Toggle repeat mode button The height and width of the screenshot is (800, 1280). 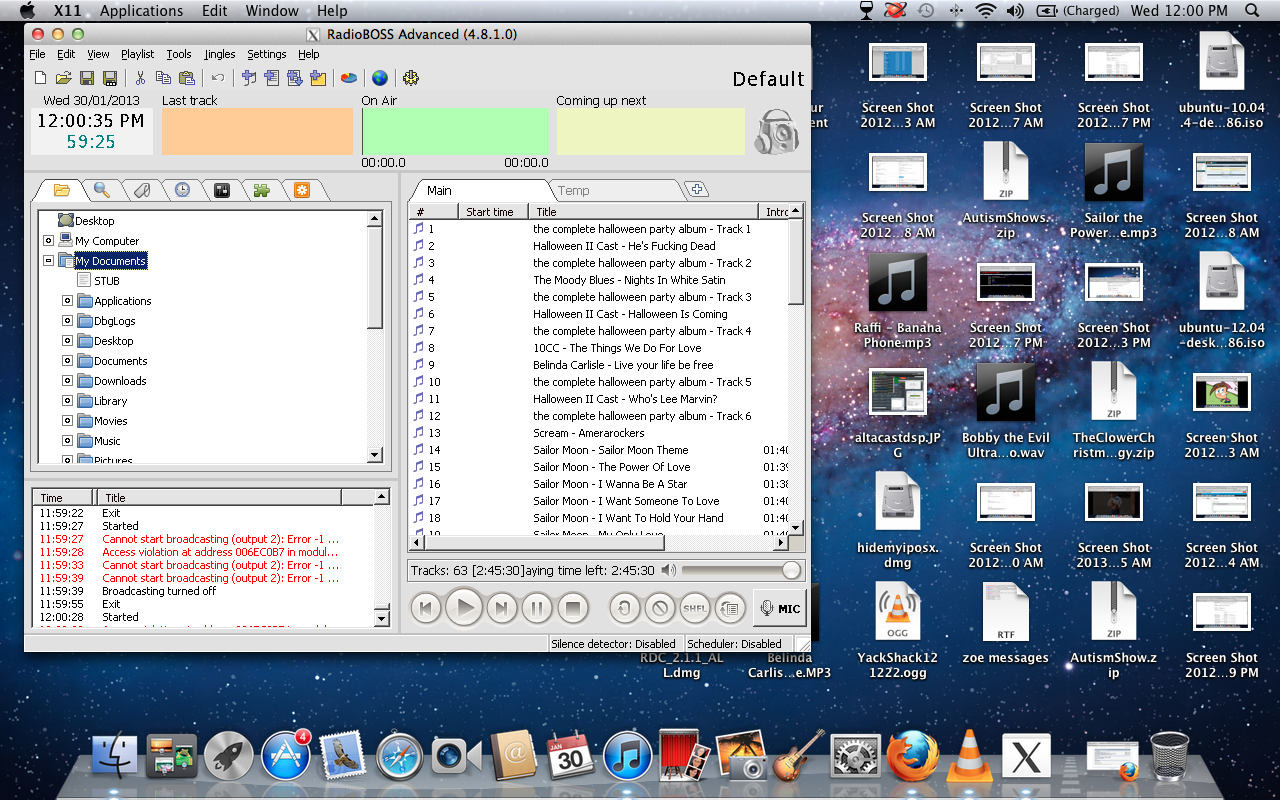point(625,607)
